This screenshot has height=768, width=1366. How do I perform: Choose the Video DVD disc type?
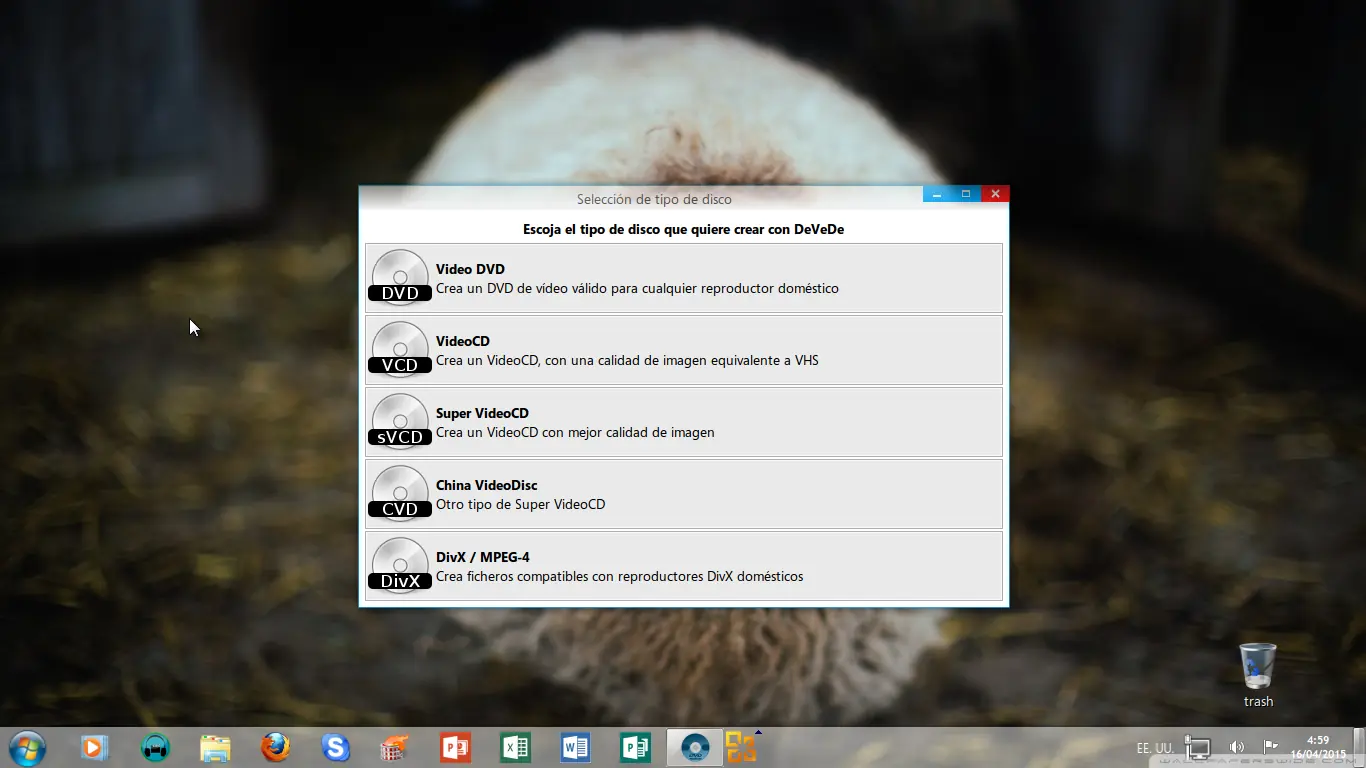pyautogui.click(x=684, y=278)
